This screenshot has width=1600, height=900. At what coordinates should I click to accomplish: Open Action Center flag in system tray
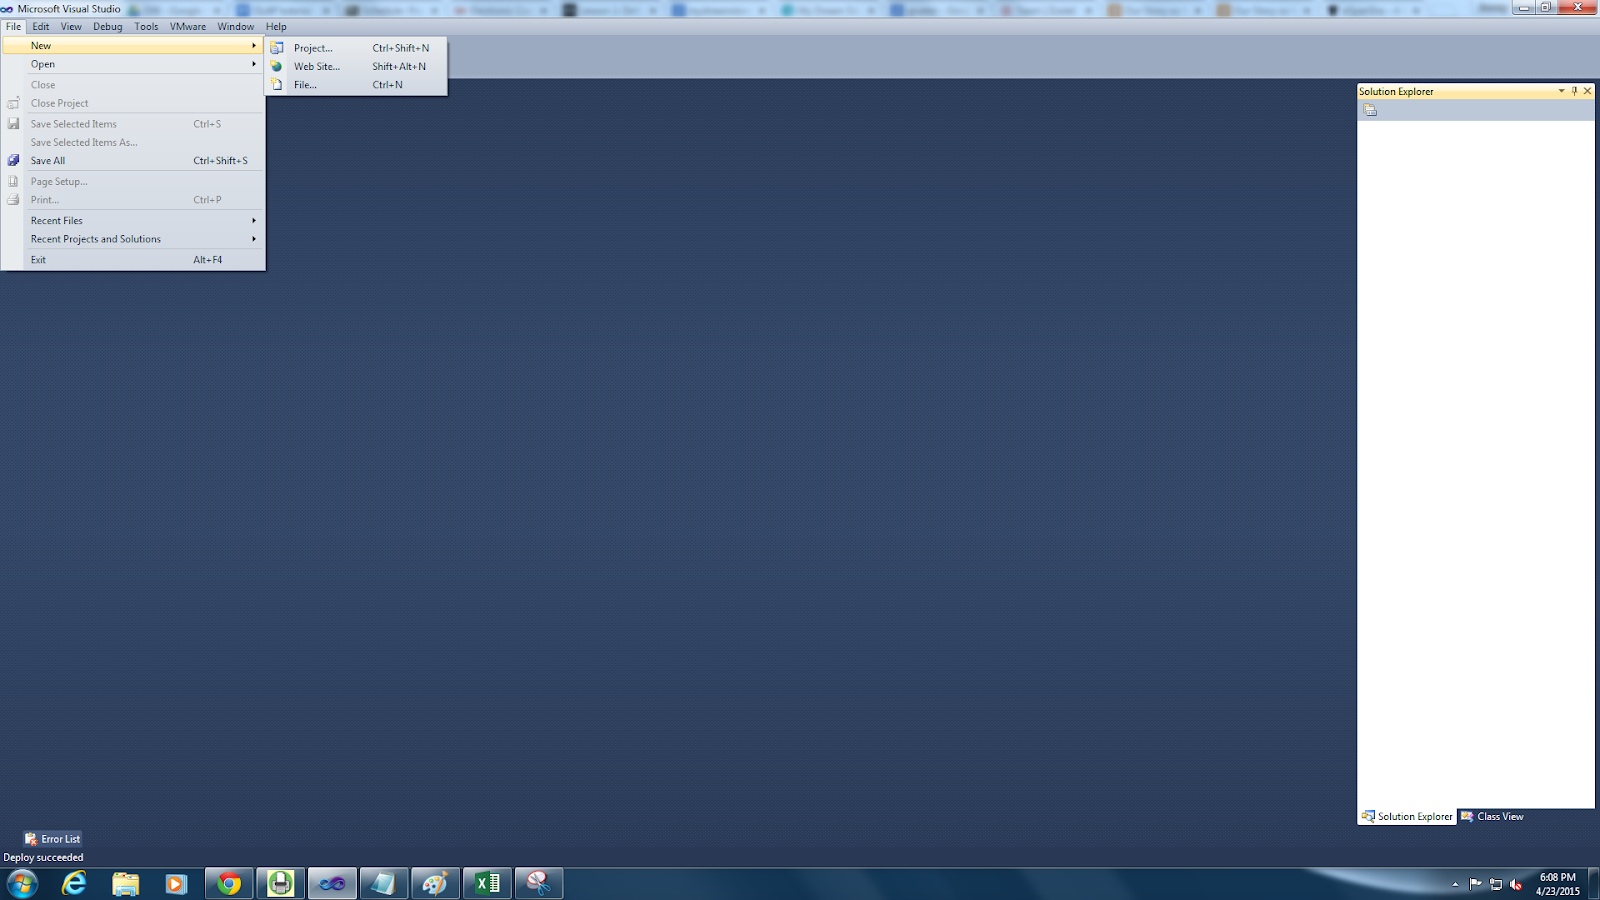point(1475,884)
